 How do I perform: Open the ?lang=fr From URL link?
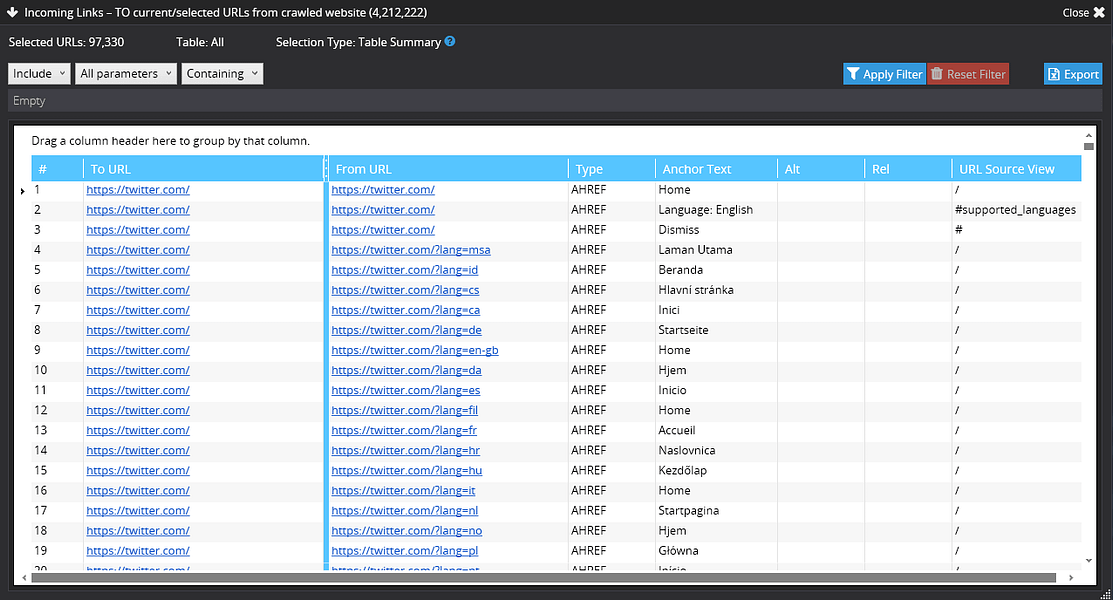[x=405, y=430]
